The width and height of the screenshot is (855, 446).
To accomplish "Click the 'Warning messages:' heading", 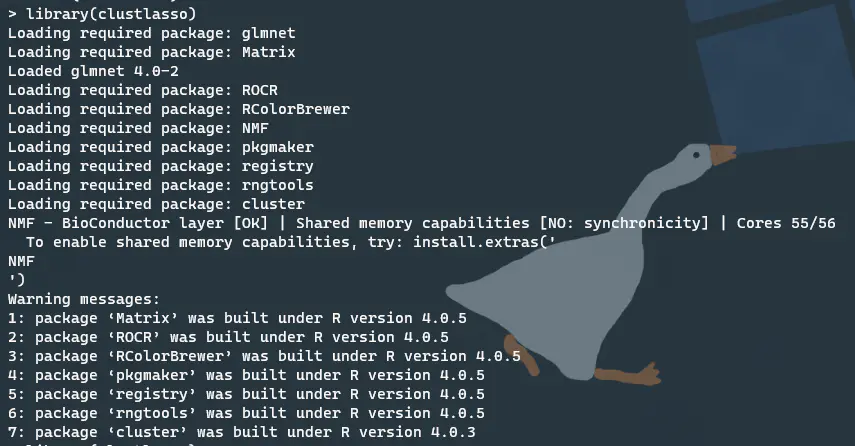I will [84, 299].
